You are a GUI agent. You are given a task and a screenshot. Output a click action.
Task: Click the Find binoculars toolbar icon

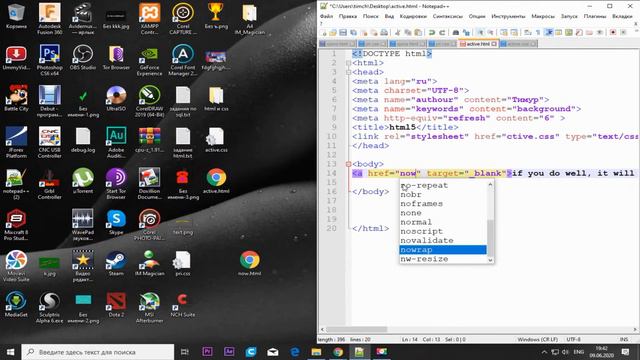[x=456, y=32]
